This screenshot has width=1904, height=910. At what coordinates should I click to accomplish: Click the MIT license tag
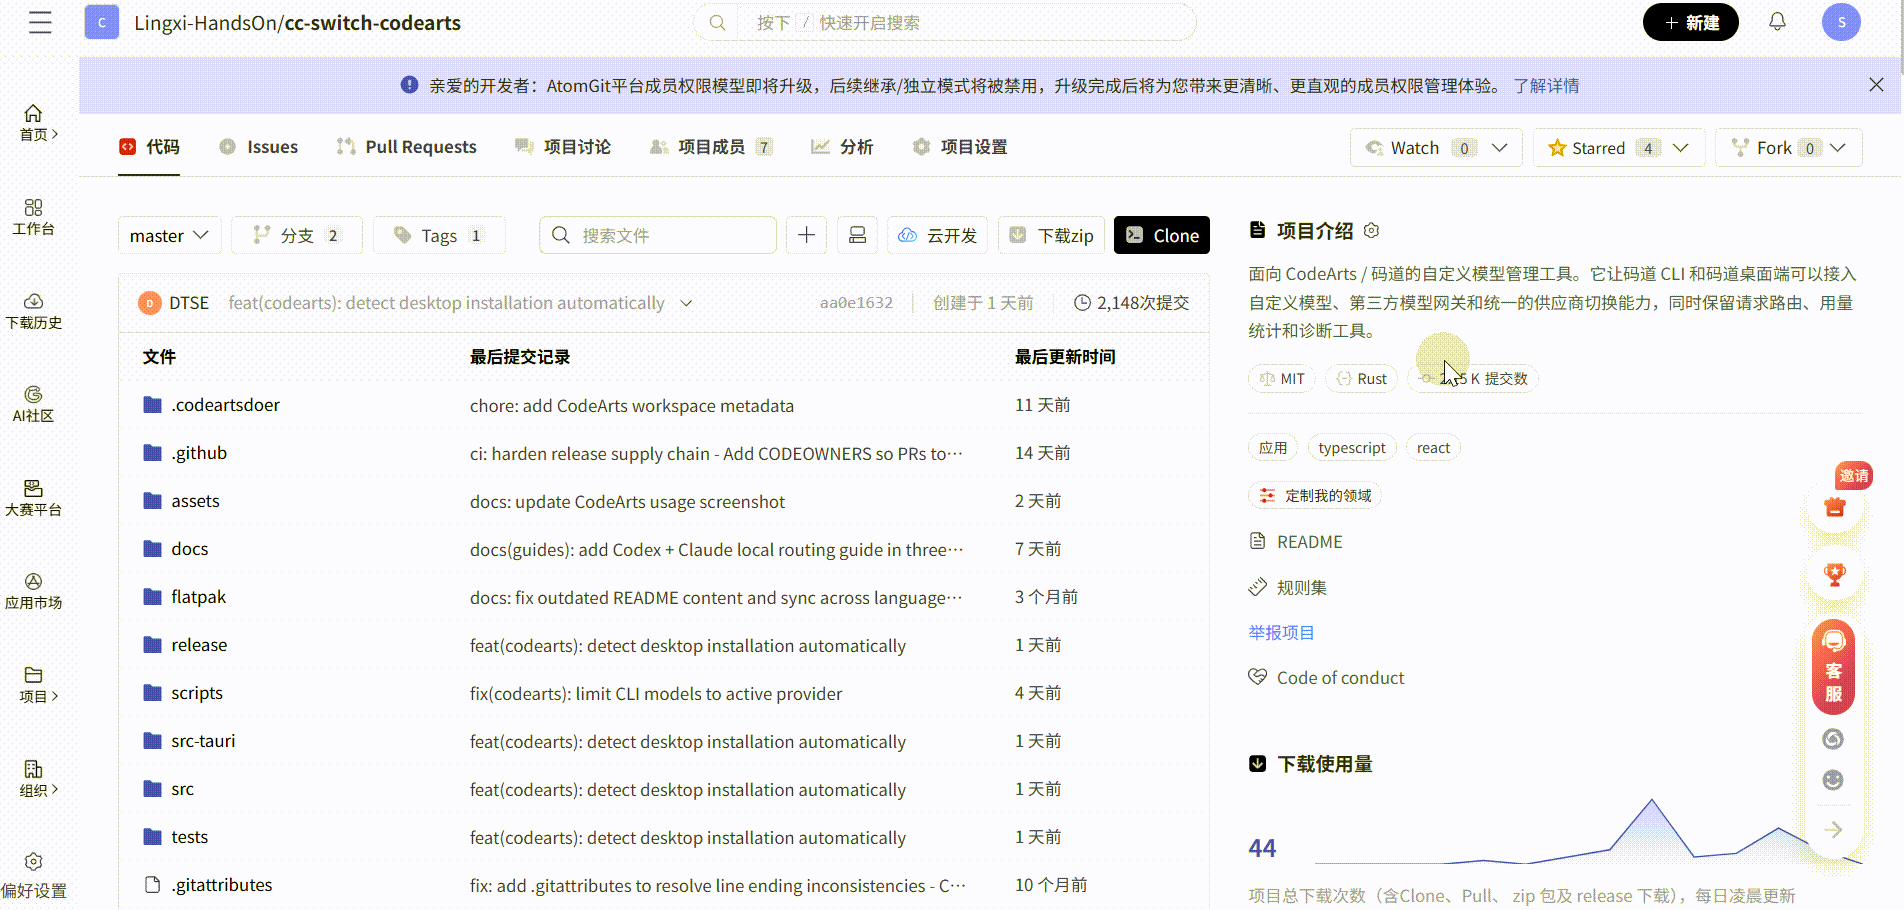1282,379
